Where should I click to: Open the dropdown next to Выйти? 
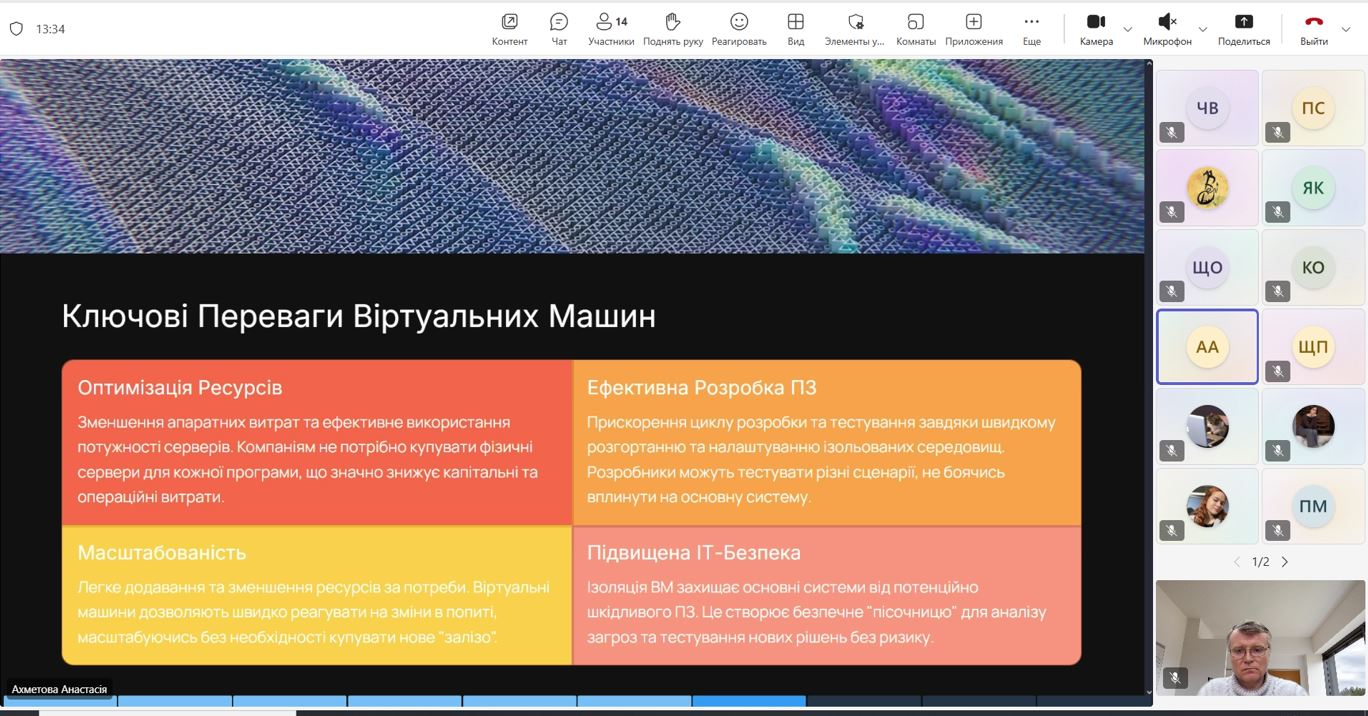coord(1346,29)
